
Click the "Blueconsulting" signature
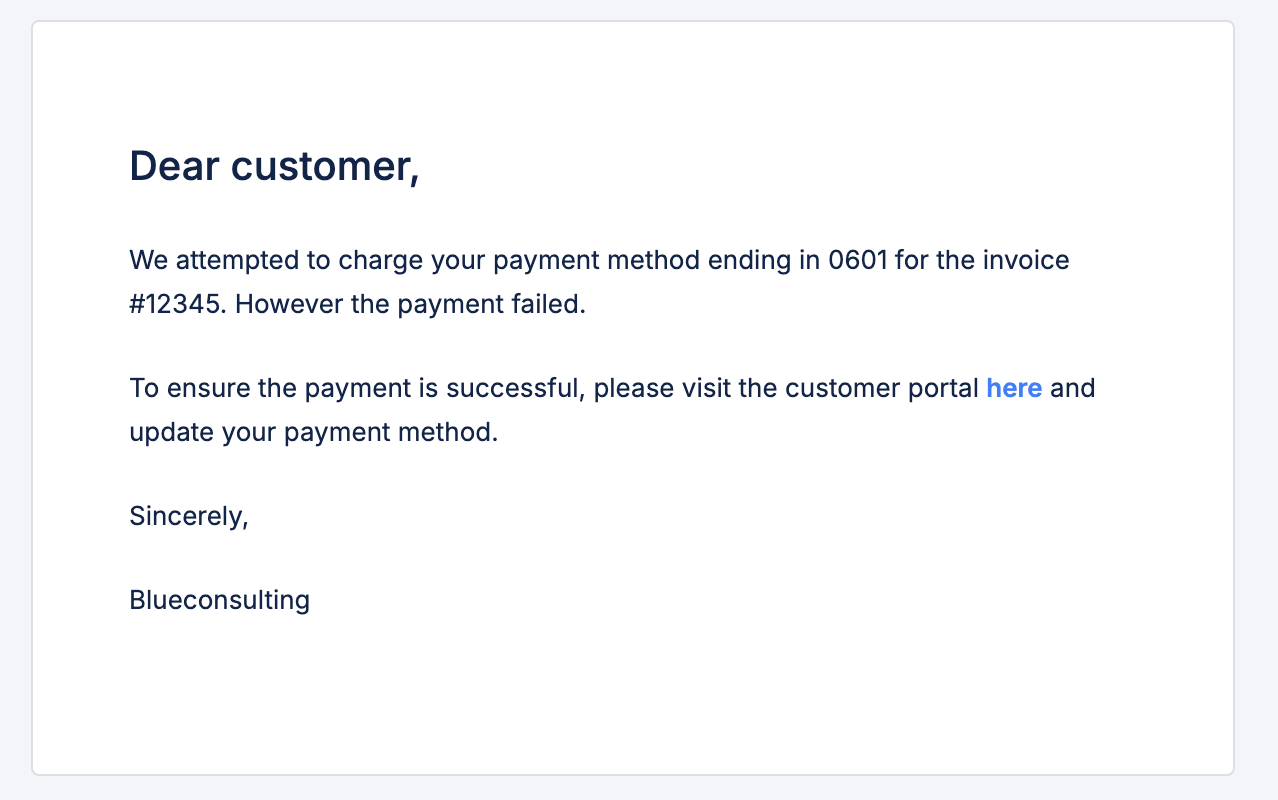click(219, 600)
